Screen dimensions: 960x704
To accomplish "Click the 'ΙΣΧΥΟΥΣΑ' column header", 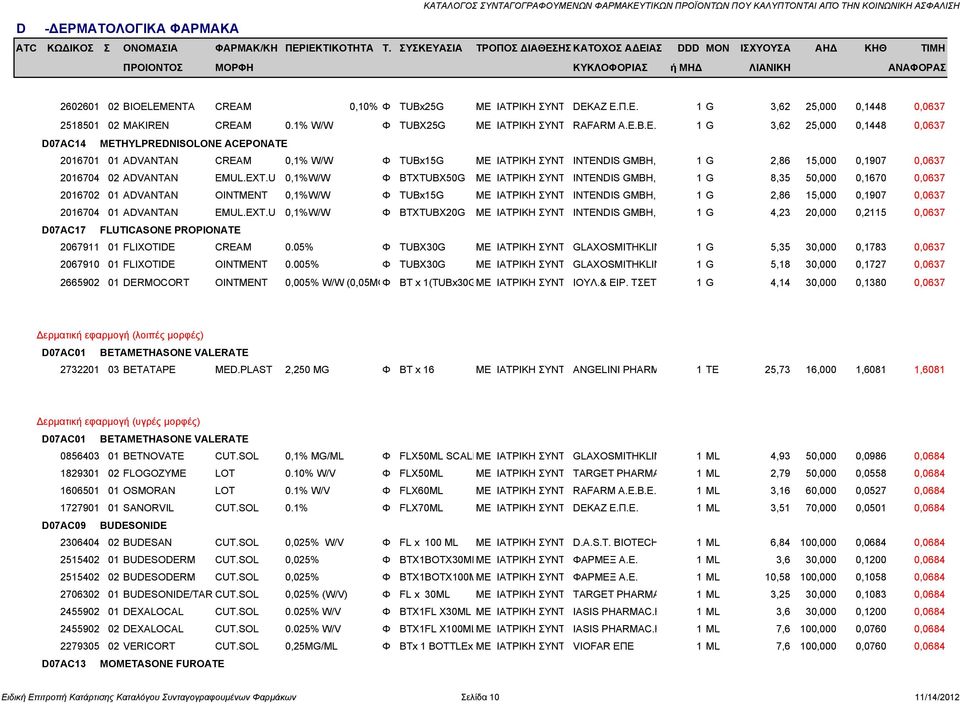I will pyautogui.click(x=765, y=48).
